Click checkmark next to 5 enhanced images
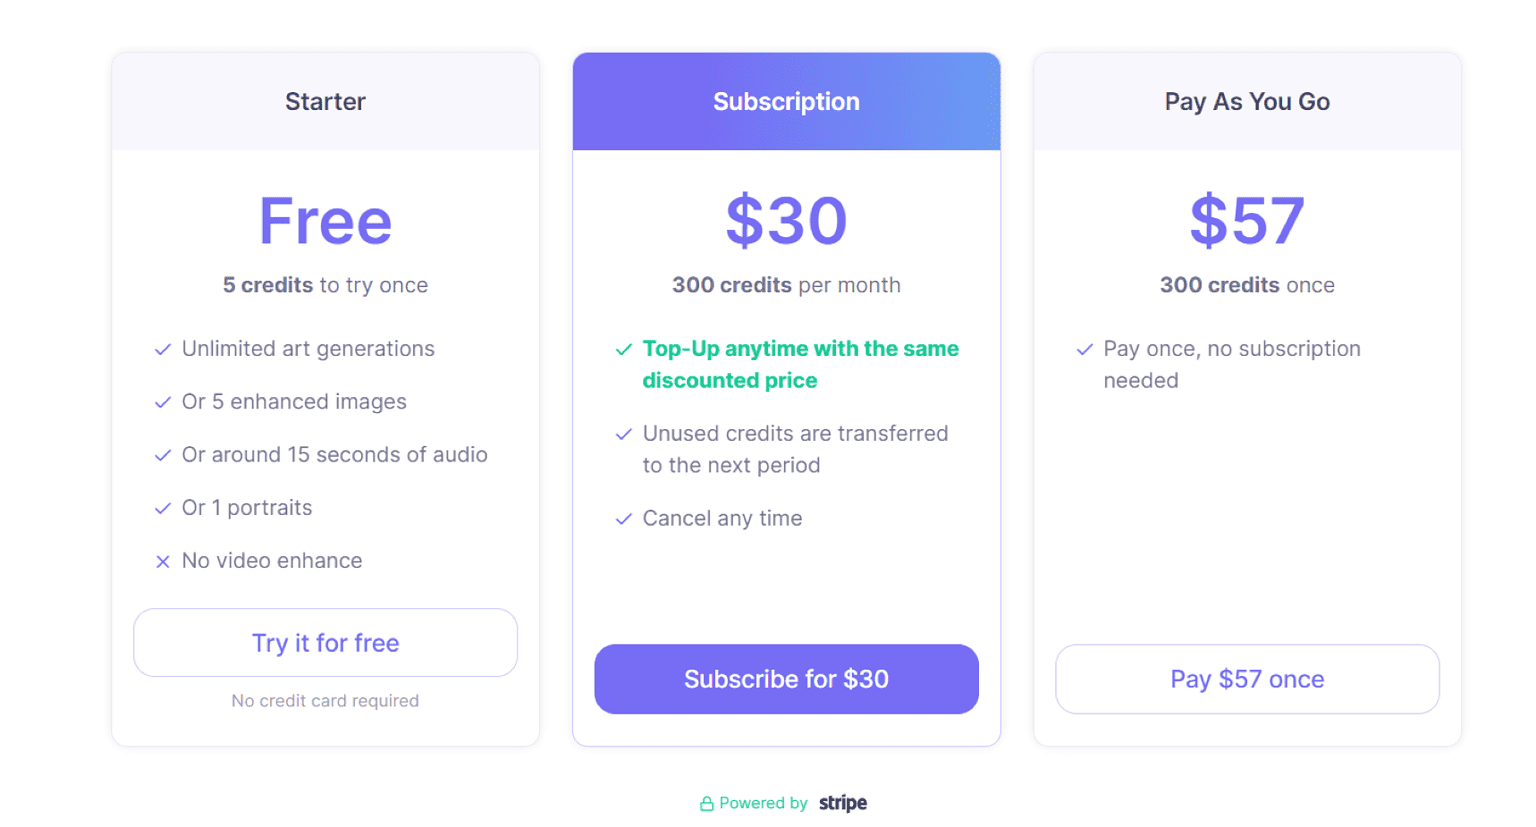The image size is (1536, 827). (x=163, y=403)
